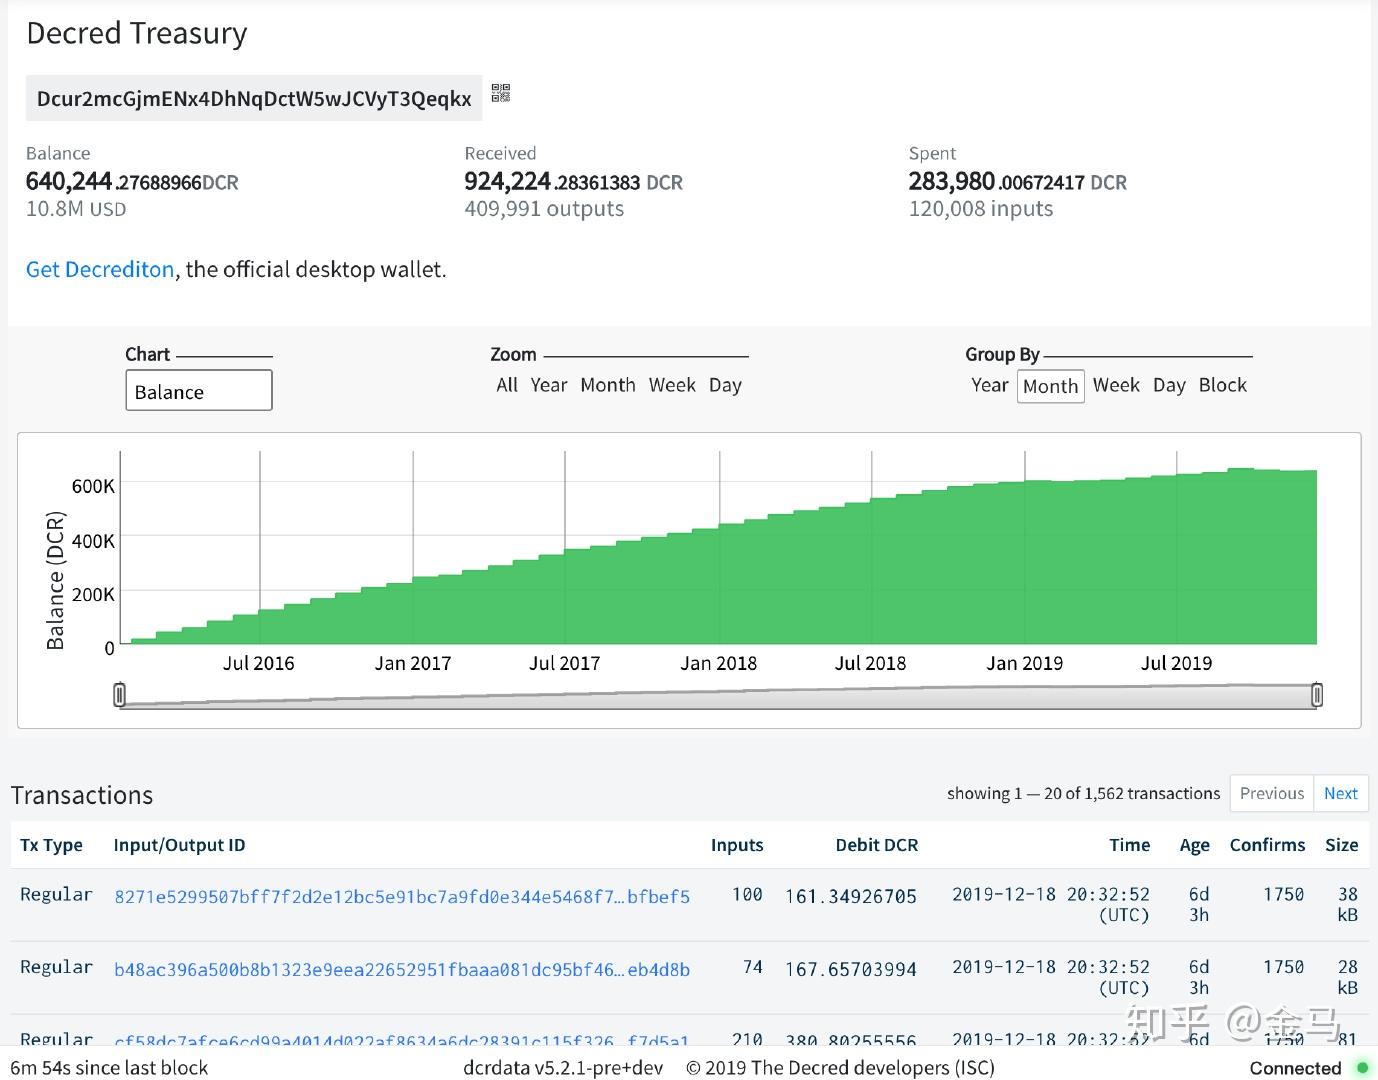
Task: Click the received value 924,224.28361383 DCR
Action: pos(574,182)
